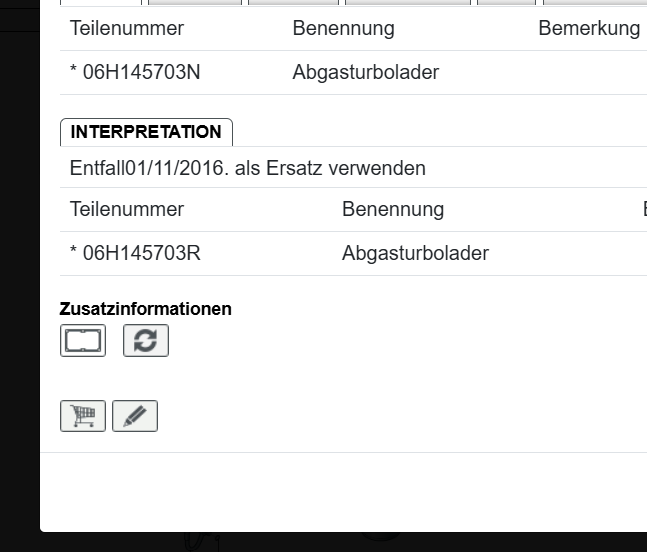647x552 pixels.
Task: Click the Entfall 01/11/2016 note text
Action: click(248, 168)
